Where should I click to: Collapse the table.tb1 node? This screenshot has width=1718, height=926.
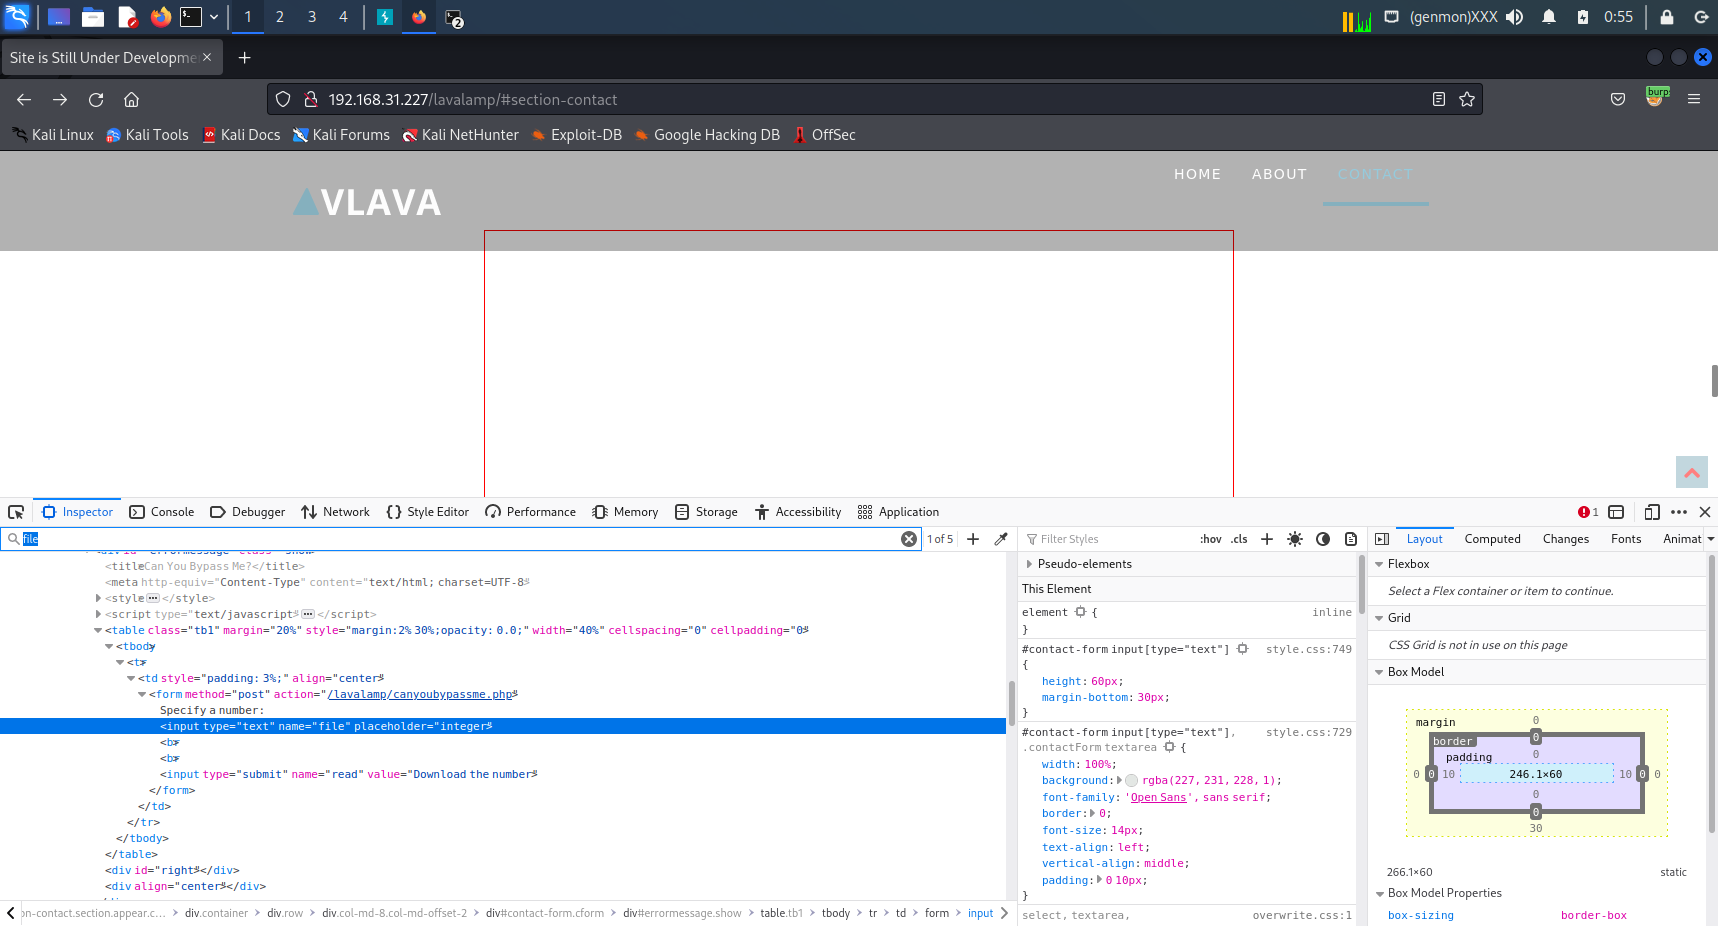pos(98,631)
